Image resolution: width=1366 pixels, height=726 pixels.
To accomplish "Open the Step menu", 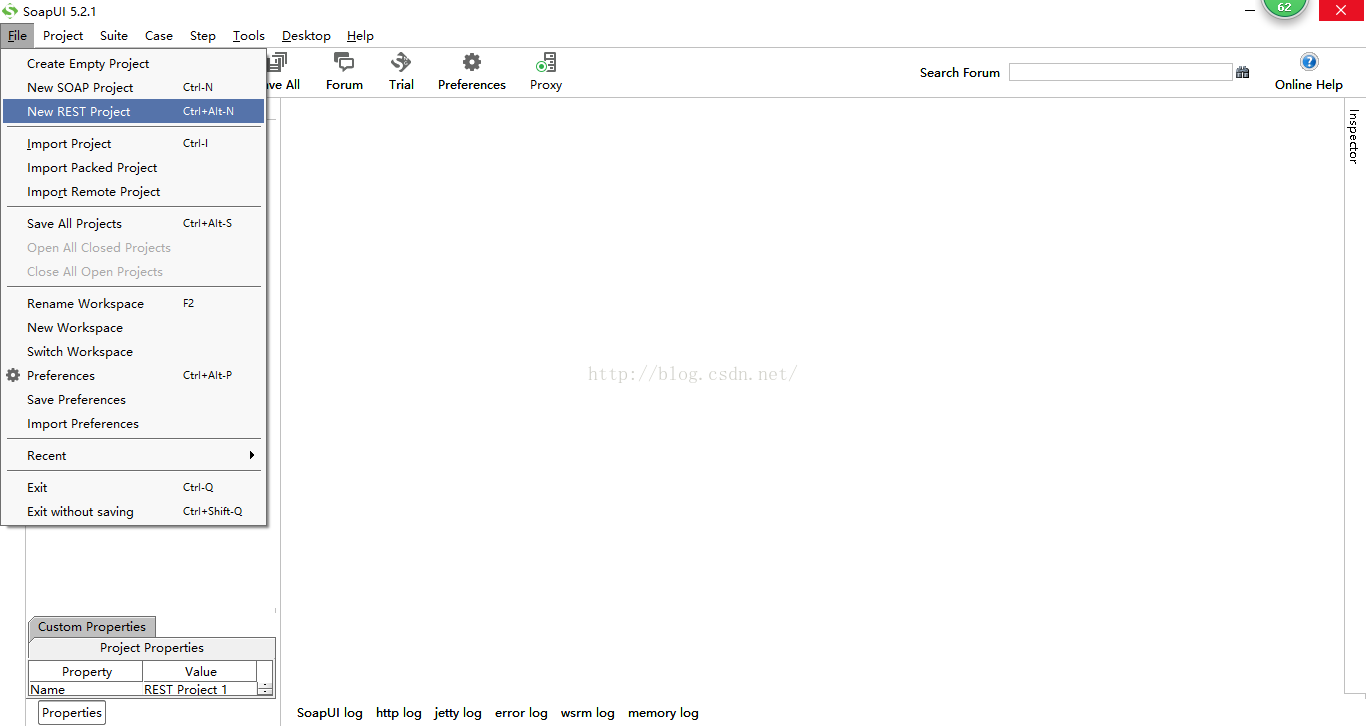I will click(203, 35).
